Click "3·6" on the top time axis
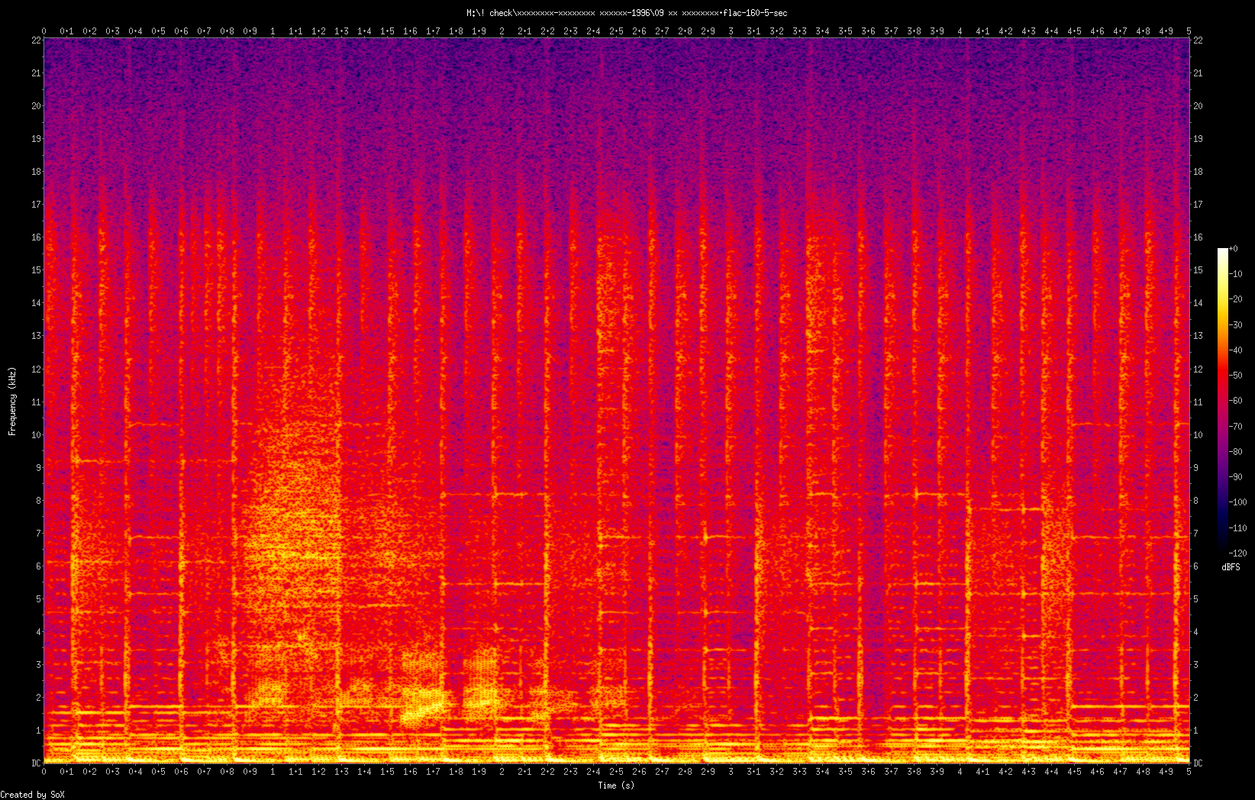 click(868, 31)
